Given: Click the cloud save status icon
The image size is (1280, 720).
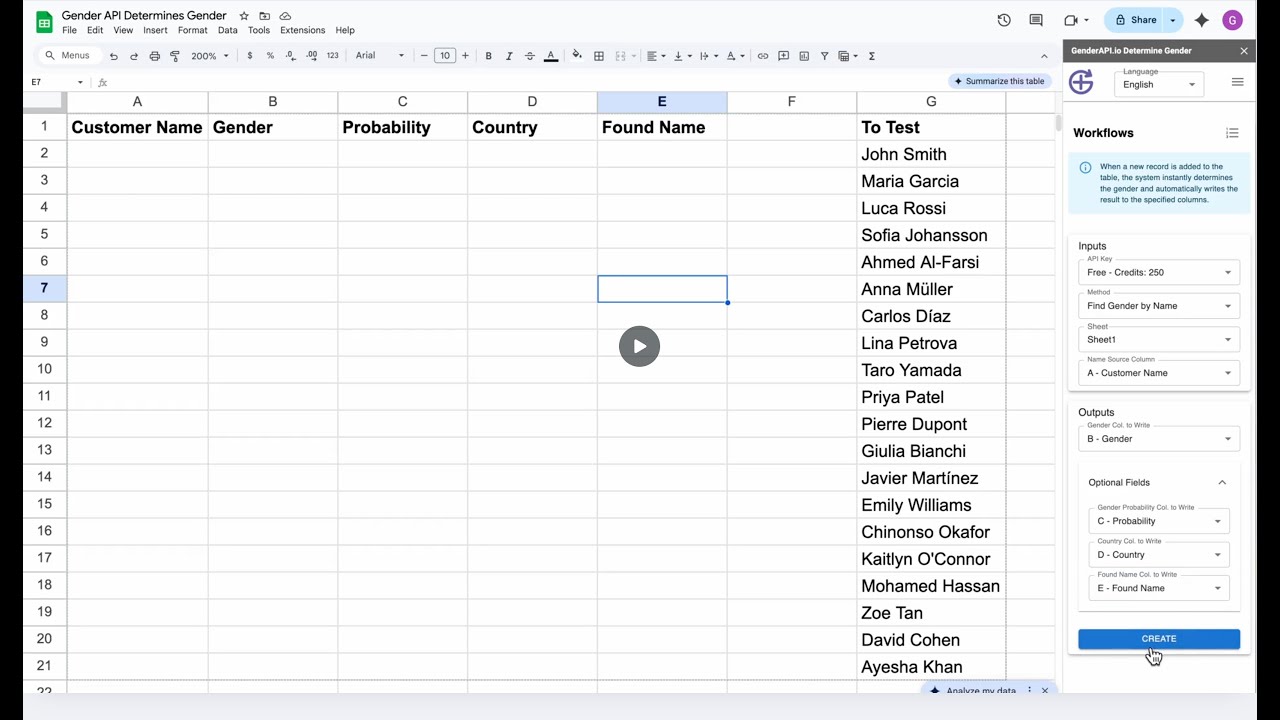Looking at the screenshot, I should tap(285, 16).
